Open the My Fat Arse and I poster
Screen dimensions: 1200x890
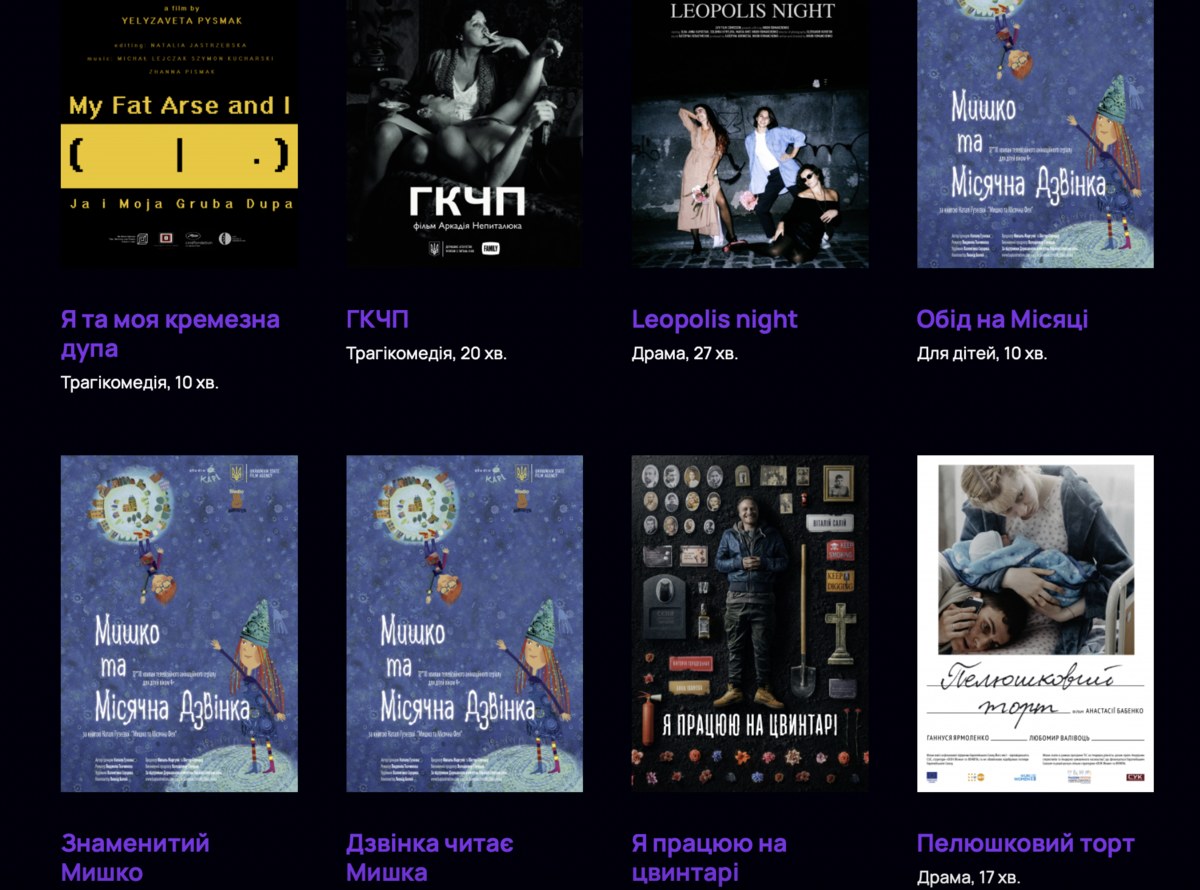point(179,134)
